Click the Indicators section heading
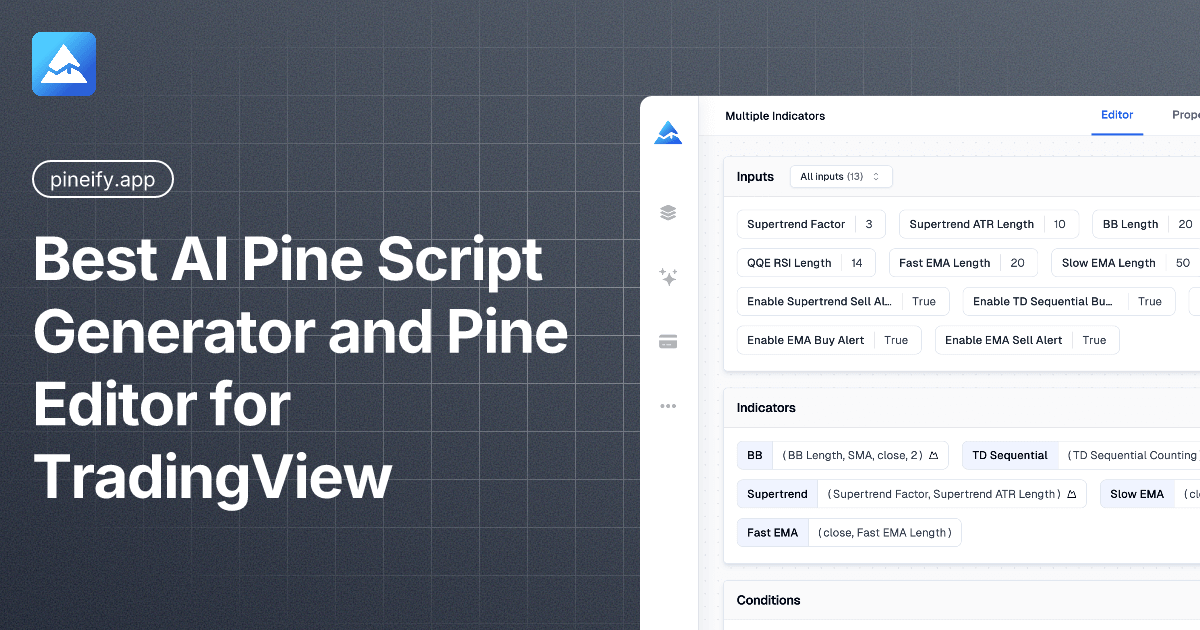The image size is (1200, 630). point(766,408)
